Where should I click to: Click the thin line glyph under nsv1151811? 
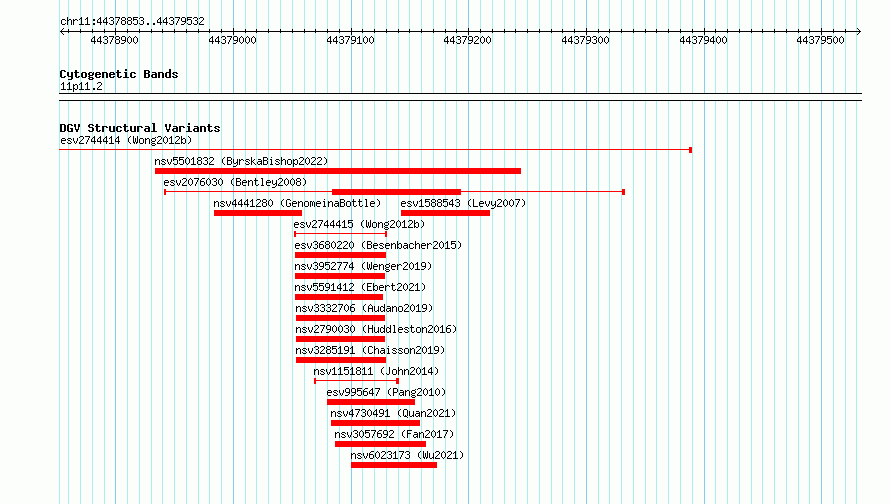point(356,381)
